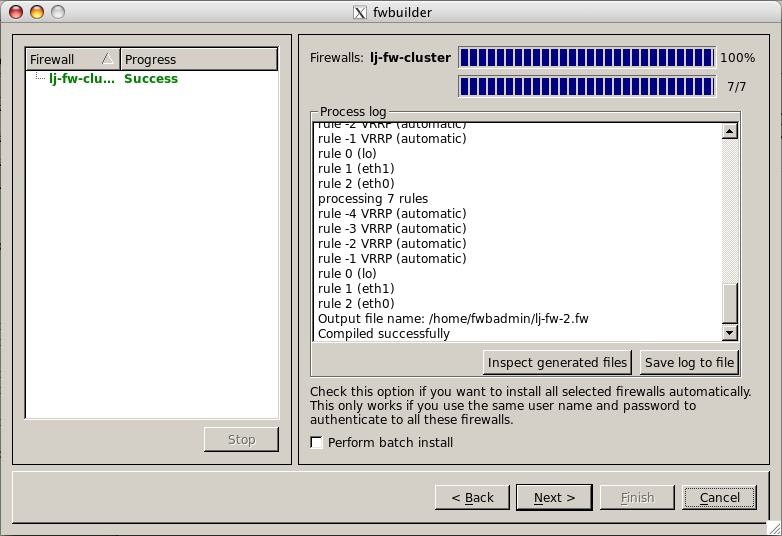Go to previous step with Back

[472, 497]
